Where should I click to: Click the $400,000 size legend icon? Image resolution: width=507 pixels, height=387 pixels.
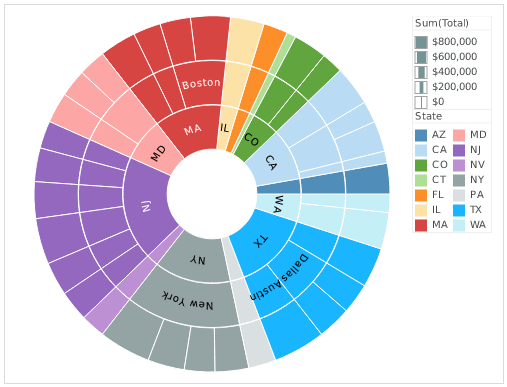click(x=421, y=72)
